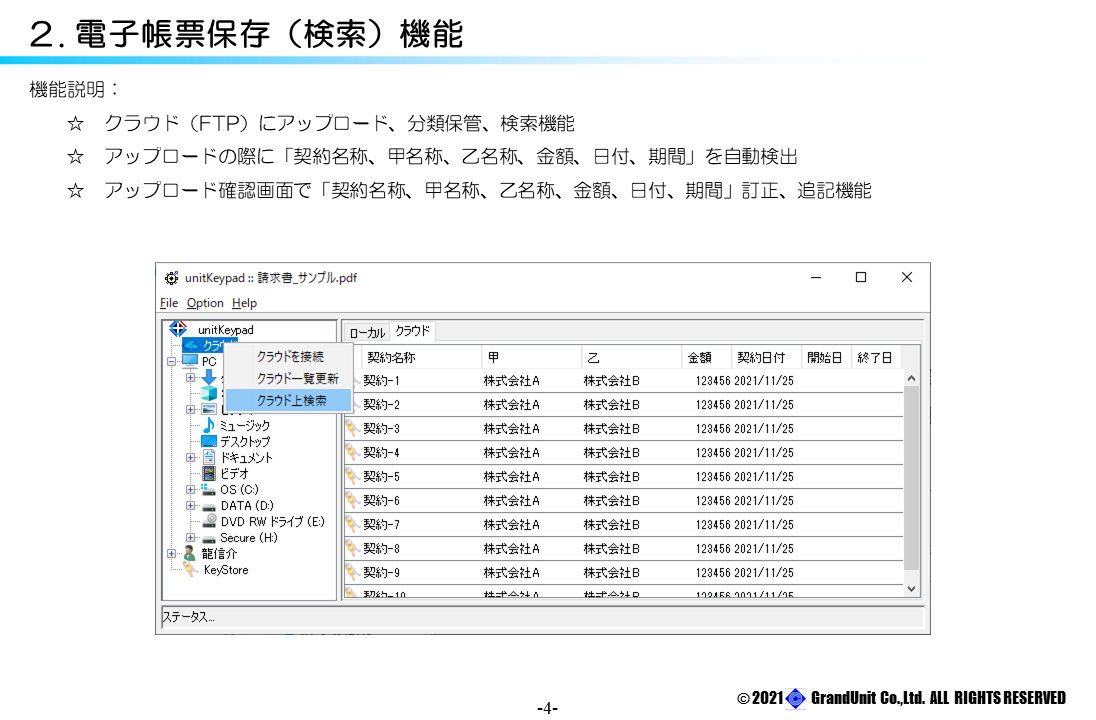1096x720 pixels.
Task: Select the unitKeypad root tree label
Action: coord(226,330)
